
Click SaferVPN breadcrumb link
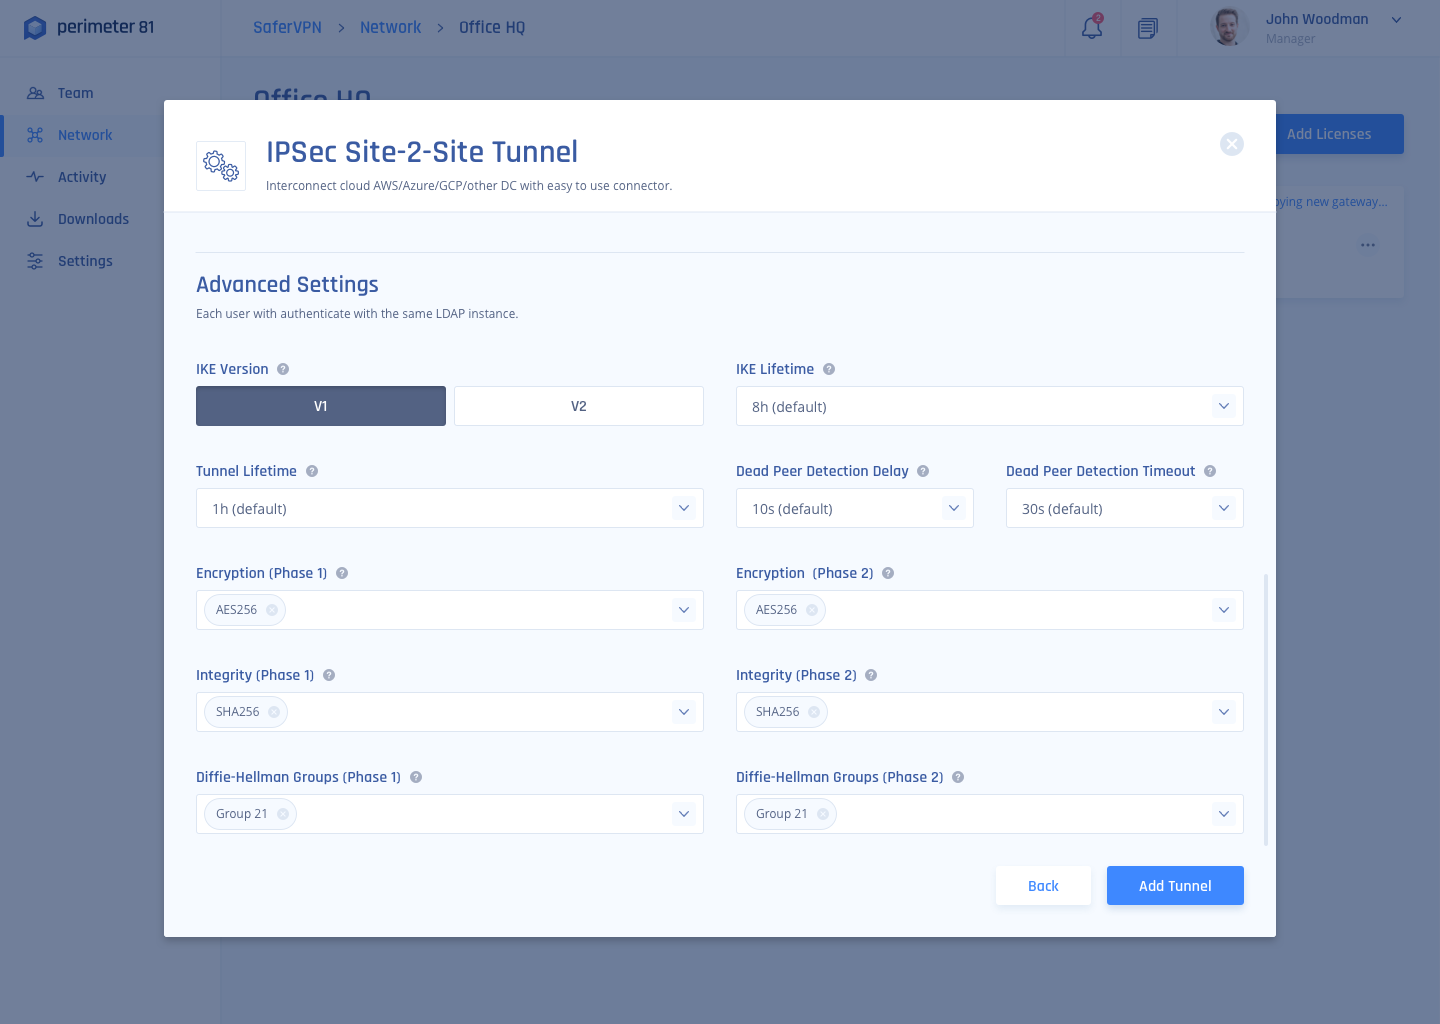click(x=287, y=27)
